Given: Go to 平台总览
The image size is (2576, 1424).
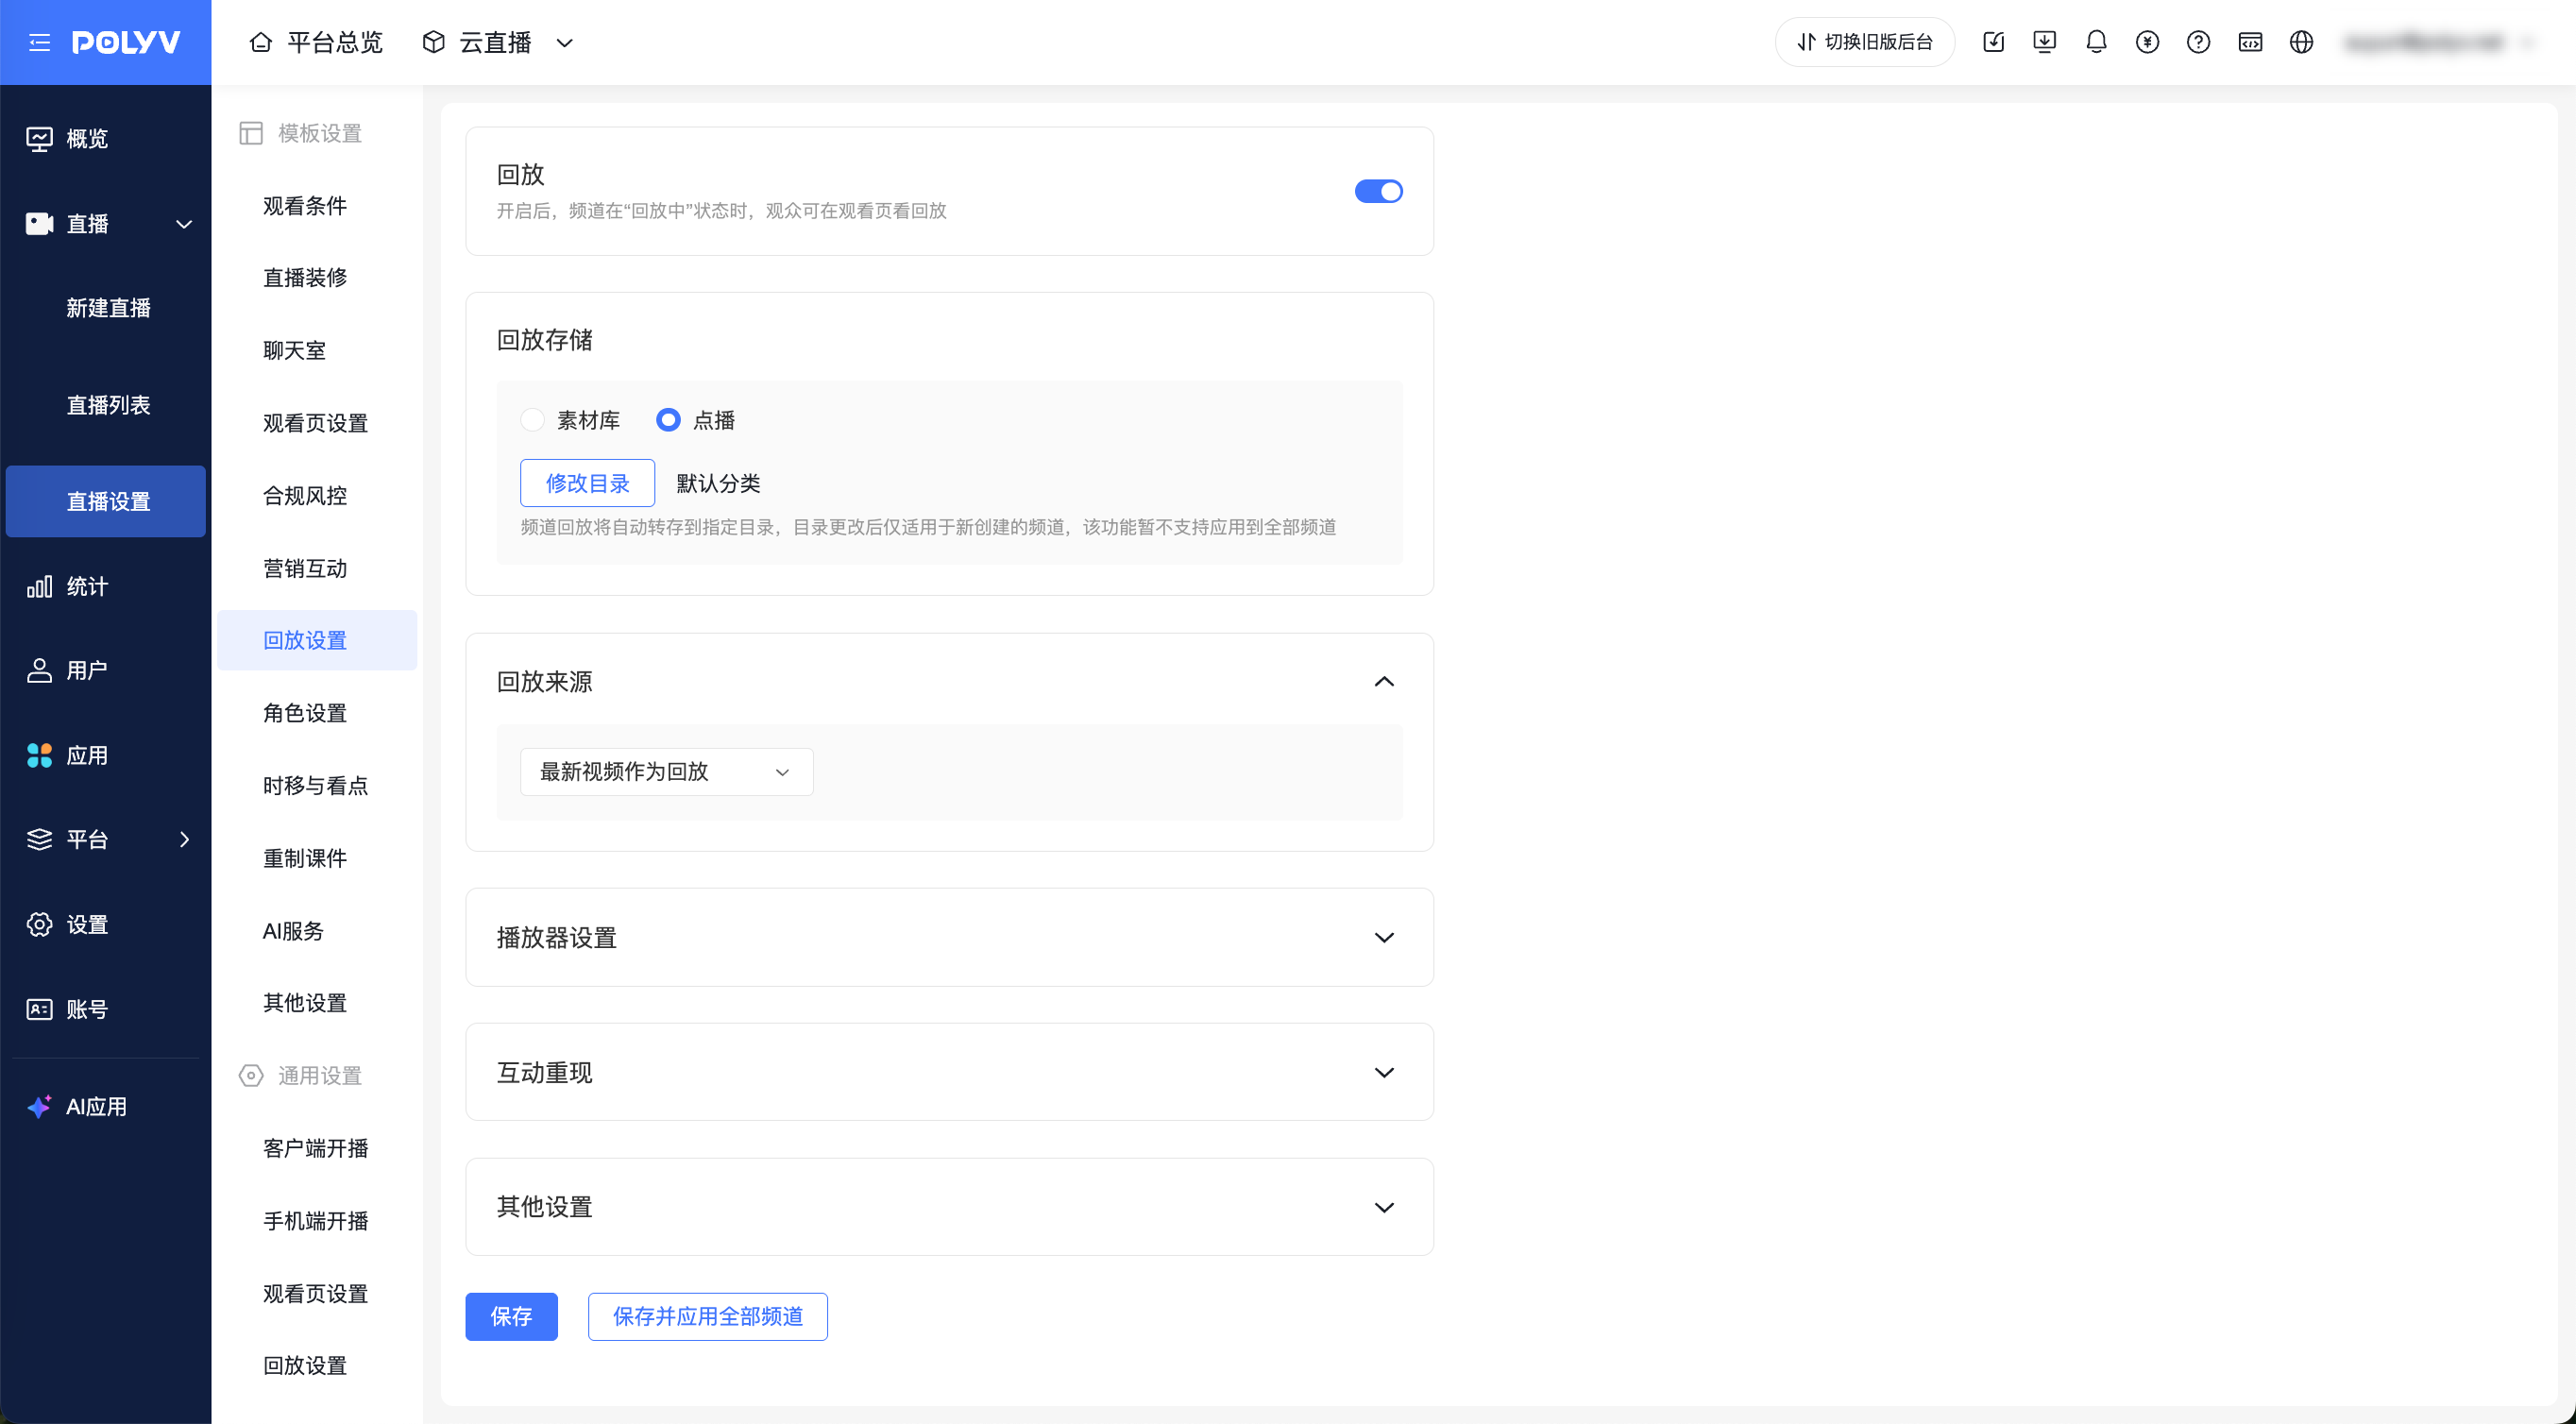Looking at the screenshot, I should 335,42.
